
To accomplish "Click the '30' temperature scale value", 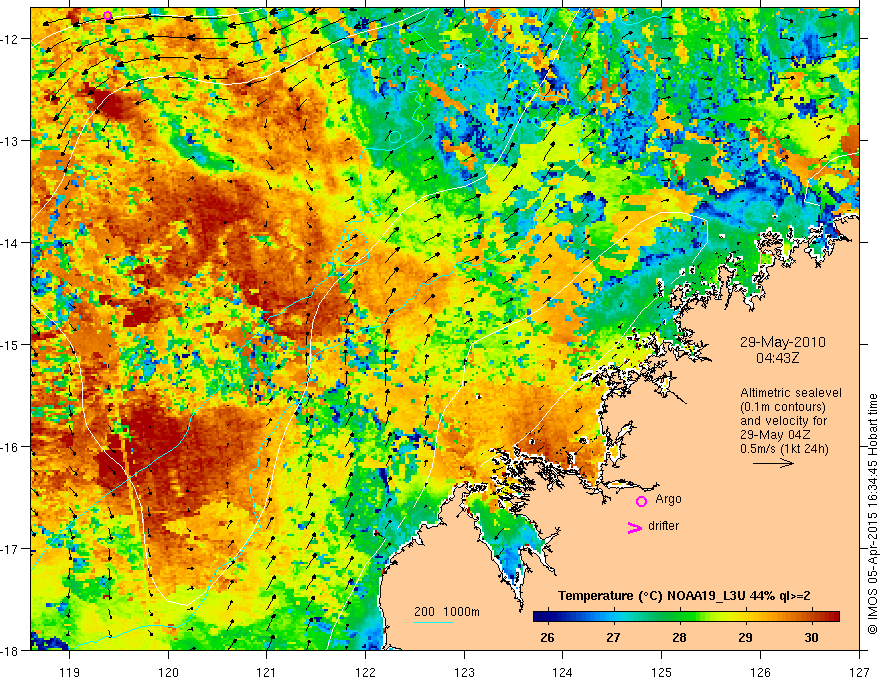I will pyautogui.click(x=811, y=637).
